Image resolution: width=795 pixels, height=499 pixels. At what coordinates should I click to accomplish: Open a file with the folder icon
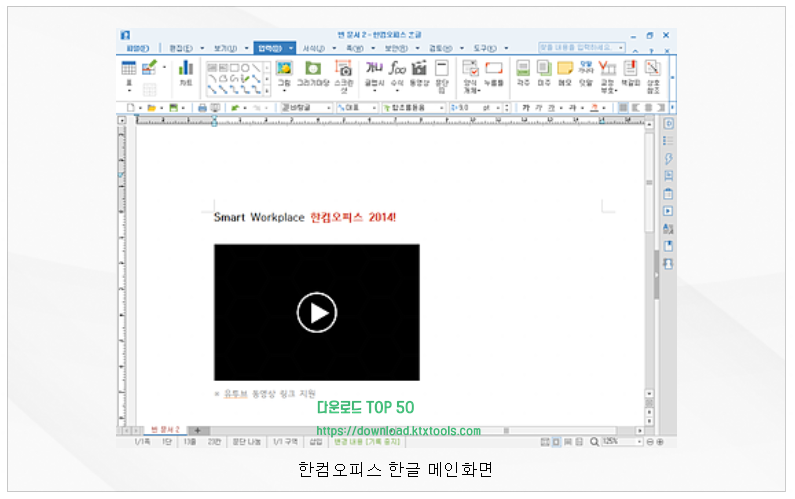pos(151,108)
